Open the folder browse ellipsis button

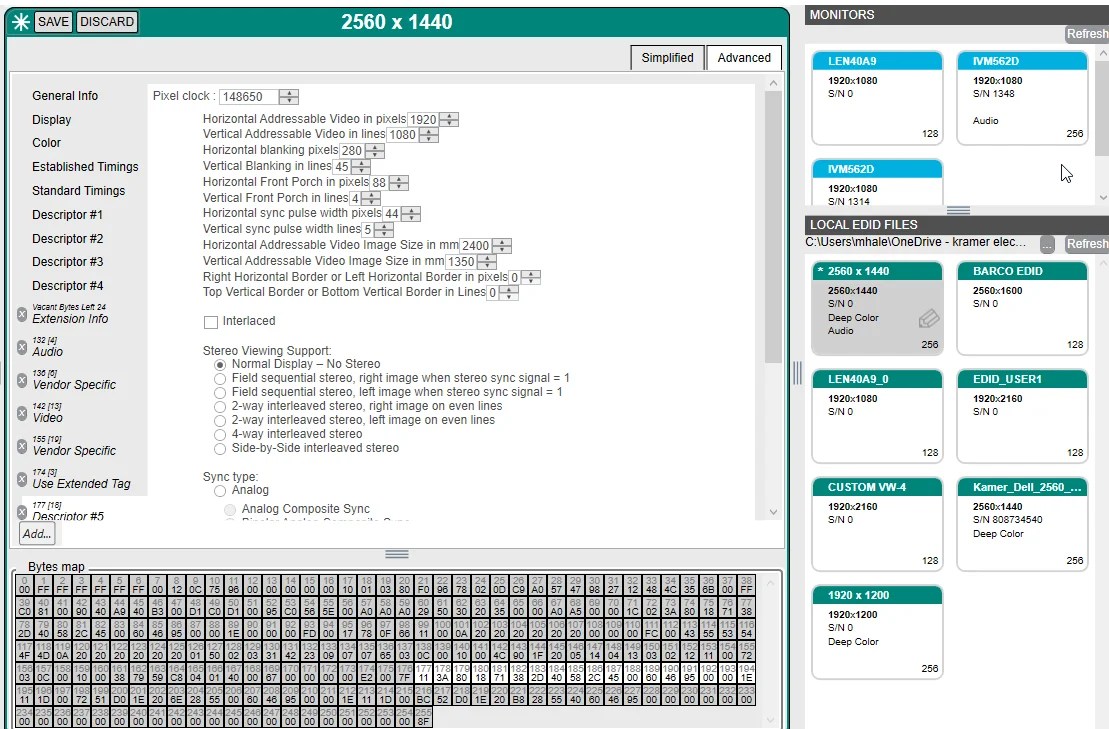(1047, 245)
